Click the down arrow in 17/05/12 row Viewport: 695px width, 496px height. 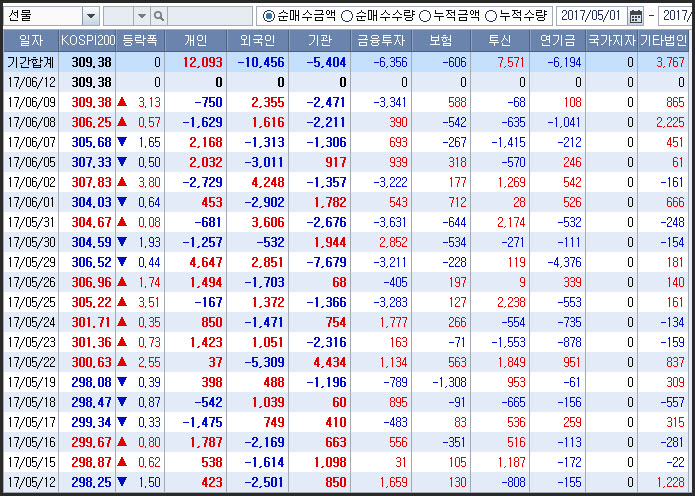pos(122,482)
